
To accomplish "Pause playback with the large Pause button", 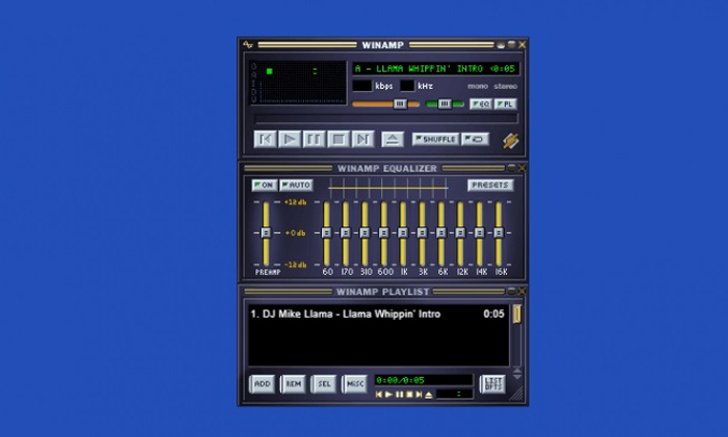I will click(x=314, y=139).
